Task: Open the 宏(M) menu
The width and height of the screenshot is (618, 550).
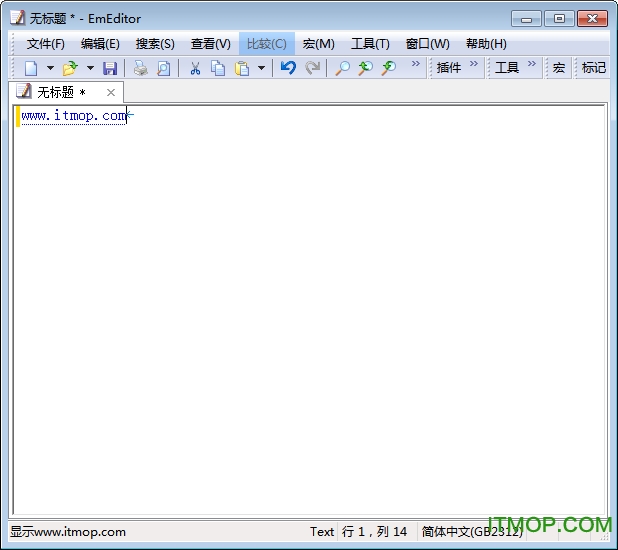Action: (318, 44)
